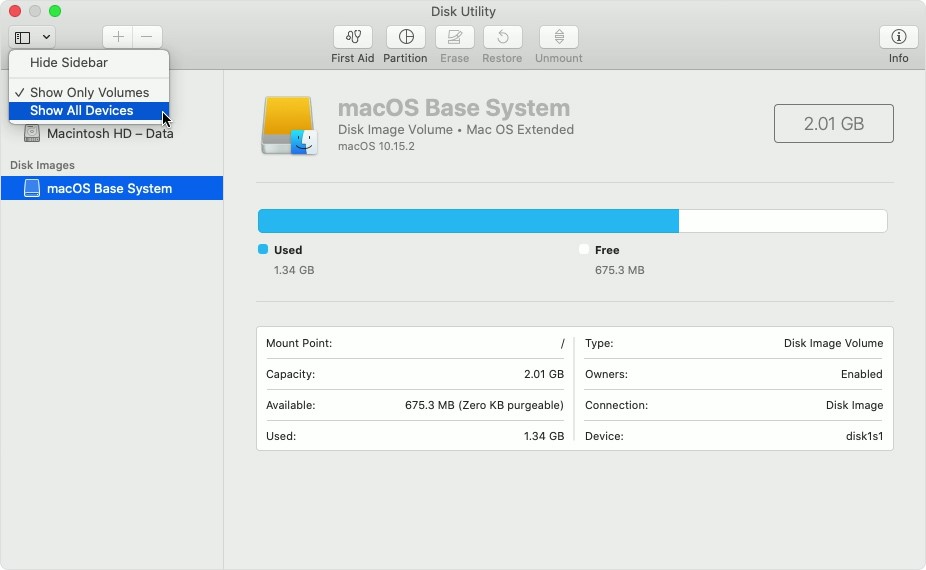Click the Macintosh HD – Data disk icon

(x=31, y=133)
